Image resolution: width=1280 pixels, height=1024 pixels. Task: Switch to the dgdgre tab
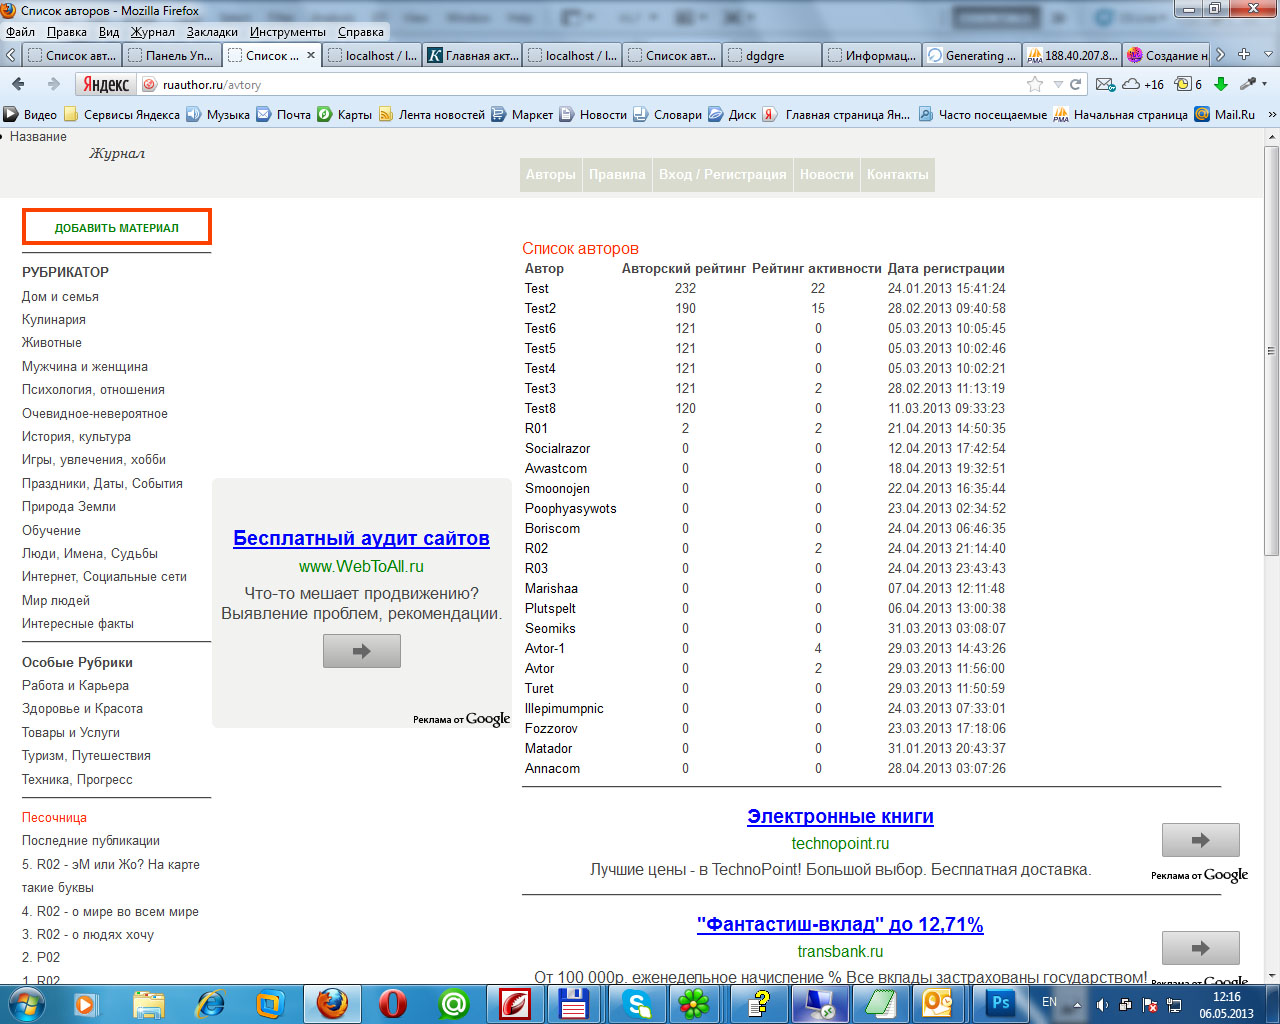(x=770, y=55)
